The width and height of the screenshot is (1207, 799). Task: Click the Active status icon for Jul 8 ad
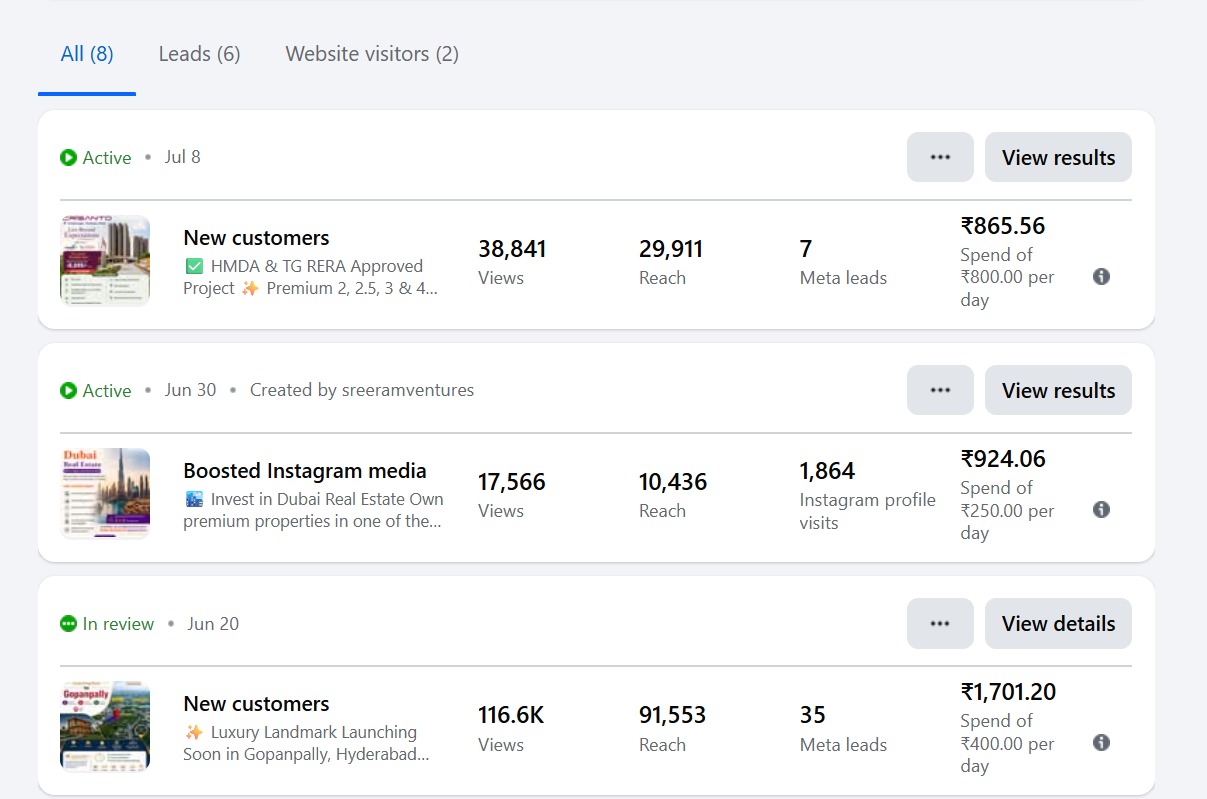click(x=68, y=157)
